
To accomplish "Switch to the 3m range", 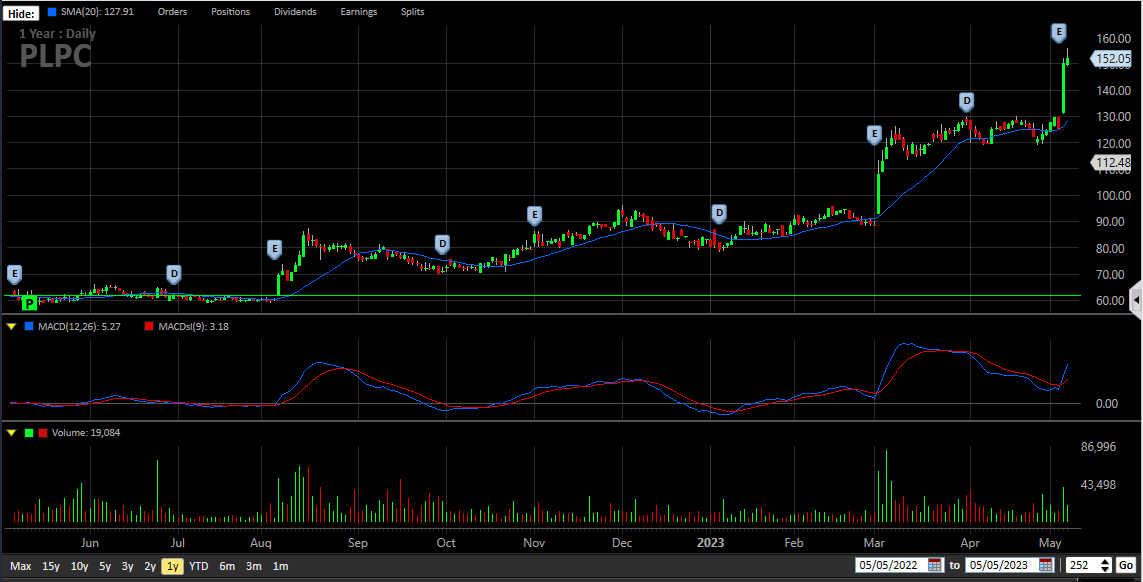I will point(254,566).
